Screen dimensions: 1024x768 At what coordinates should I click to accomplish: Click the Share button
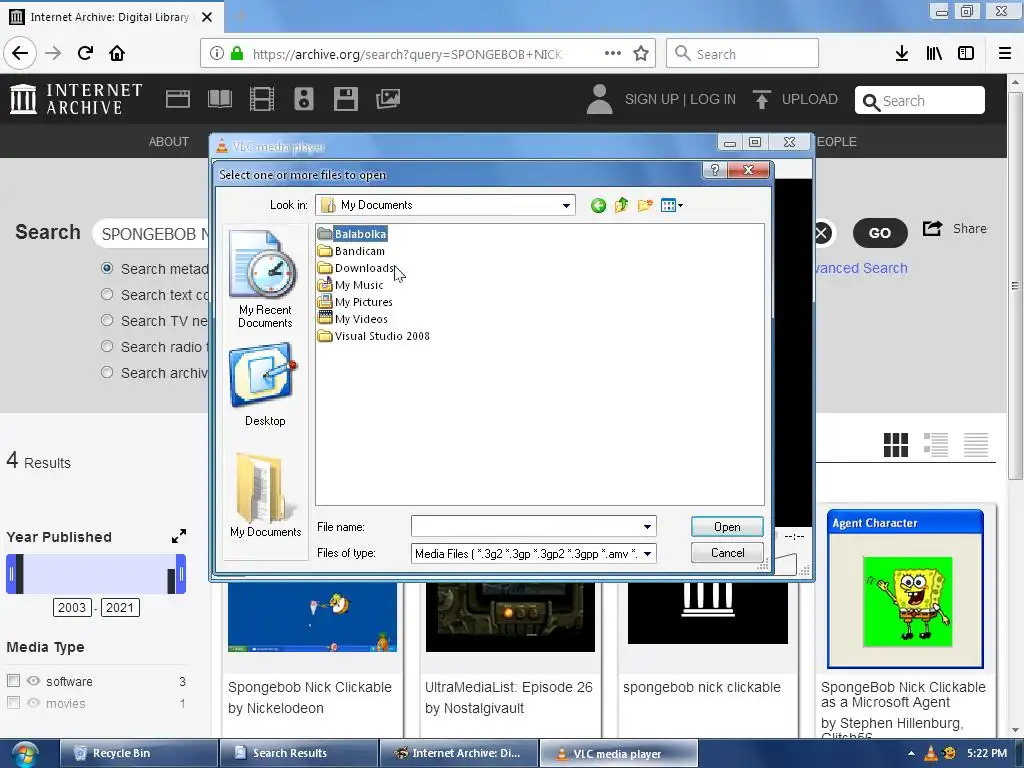click(955, 229)
